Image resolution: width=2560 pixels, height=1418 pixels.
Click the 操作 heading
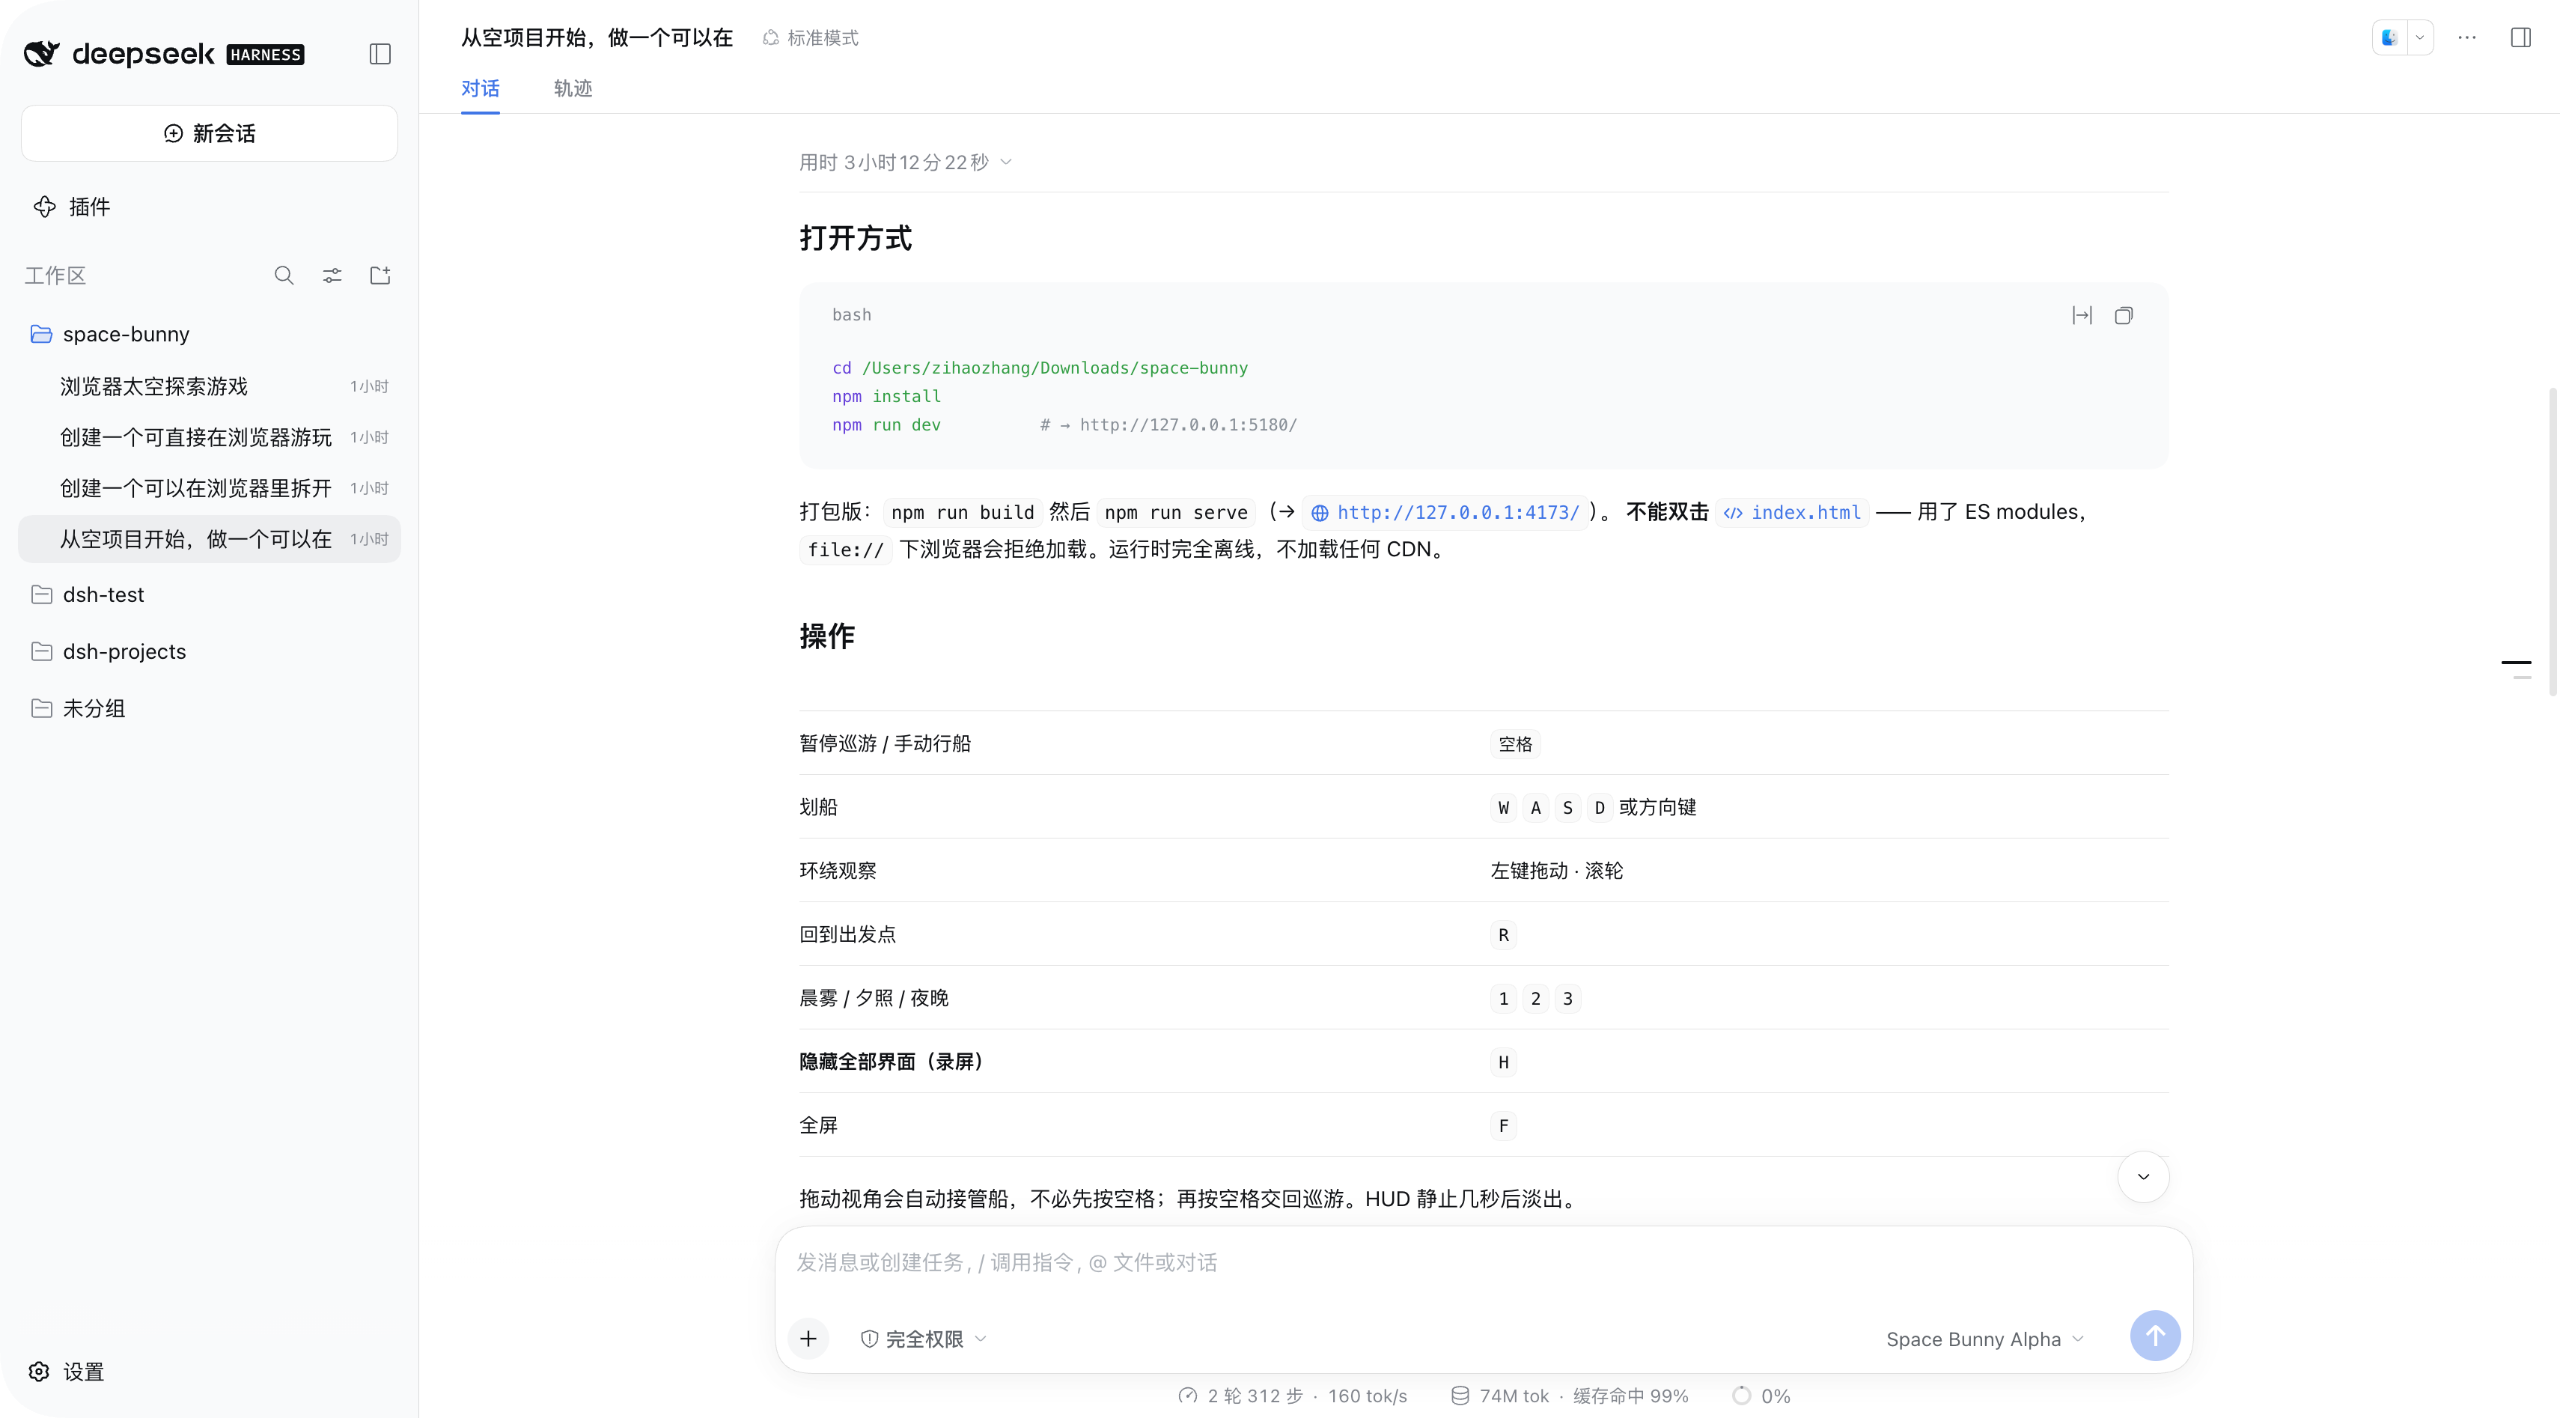(827, 636)
